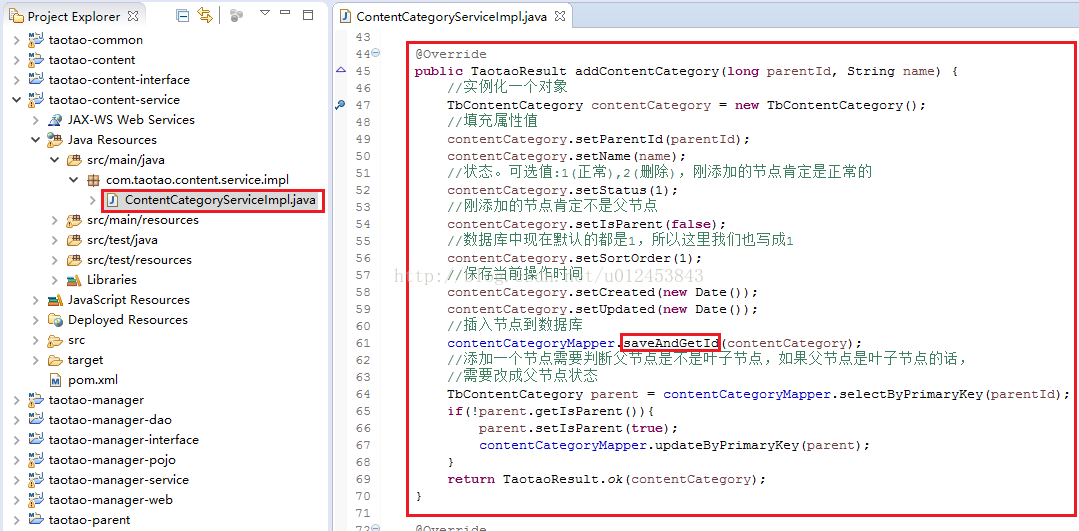
Task: Click addContentCategory method name
Action: pos(648,71)
